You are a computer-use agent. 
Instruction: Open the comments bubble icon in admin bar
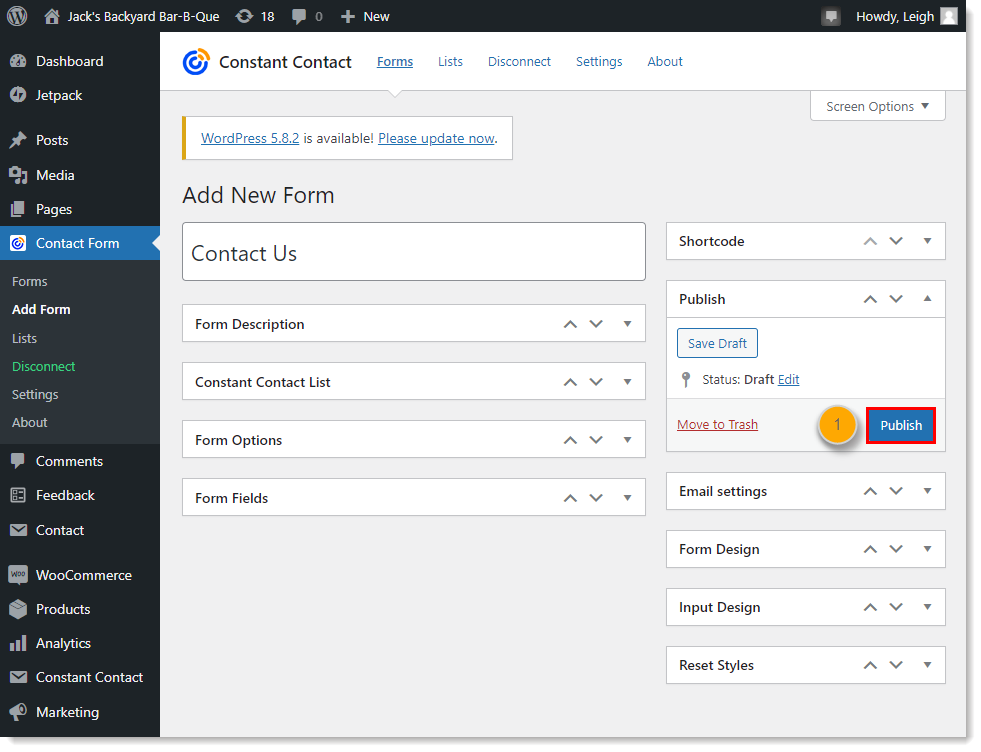[x=299, y=16]
